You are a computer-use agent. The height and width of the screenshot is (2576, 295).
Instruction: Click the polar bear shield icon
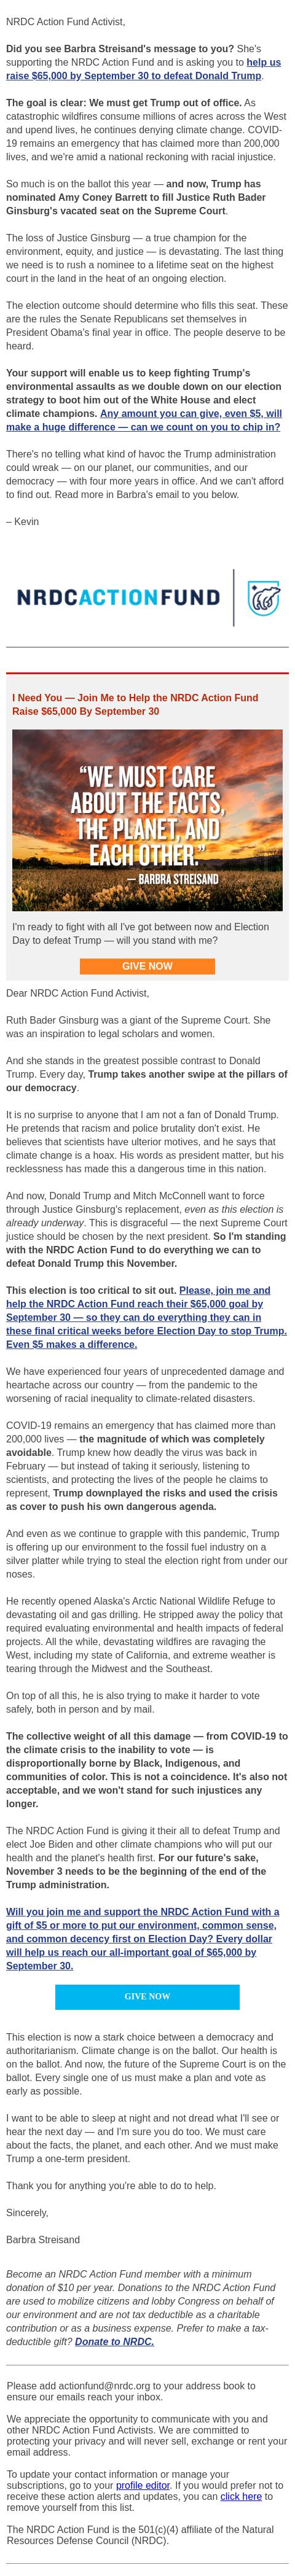click(x=264, y=598)
